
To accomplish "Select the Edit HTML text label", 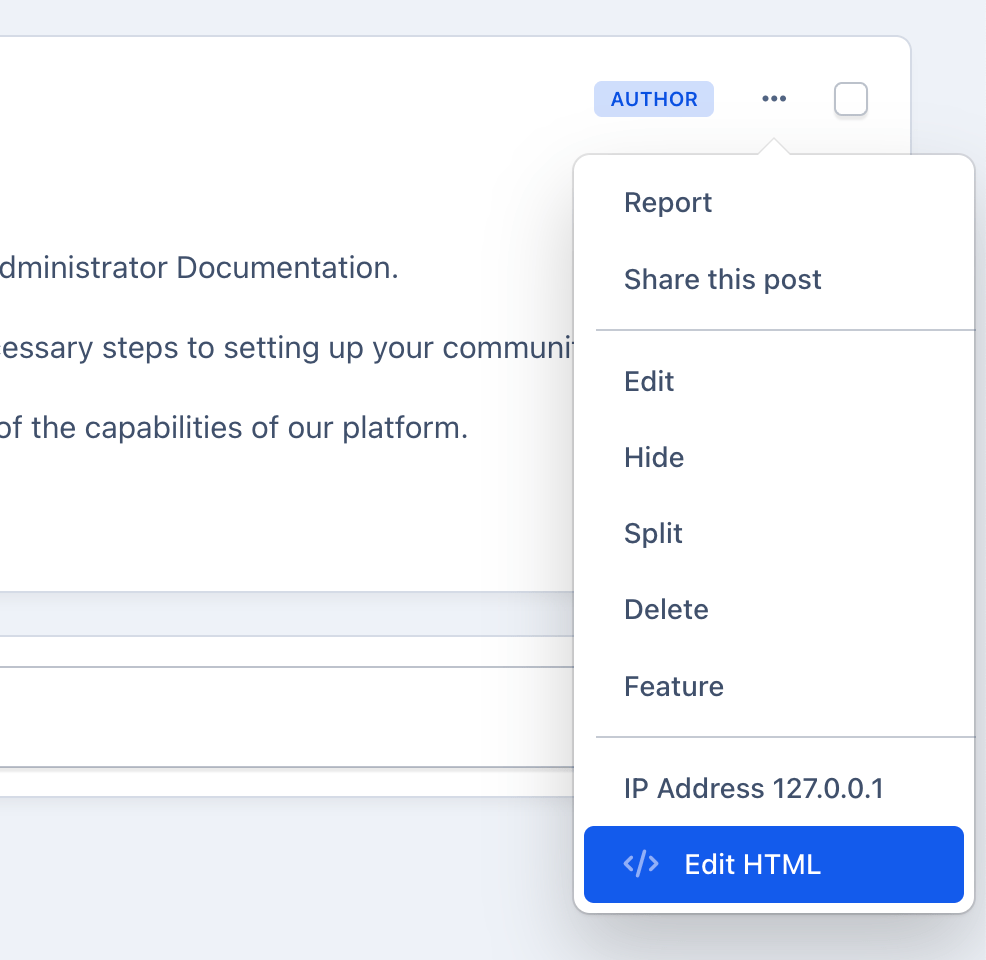I will [x=752, y=865].
